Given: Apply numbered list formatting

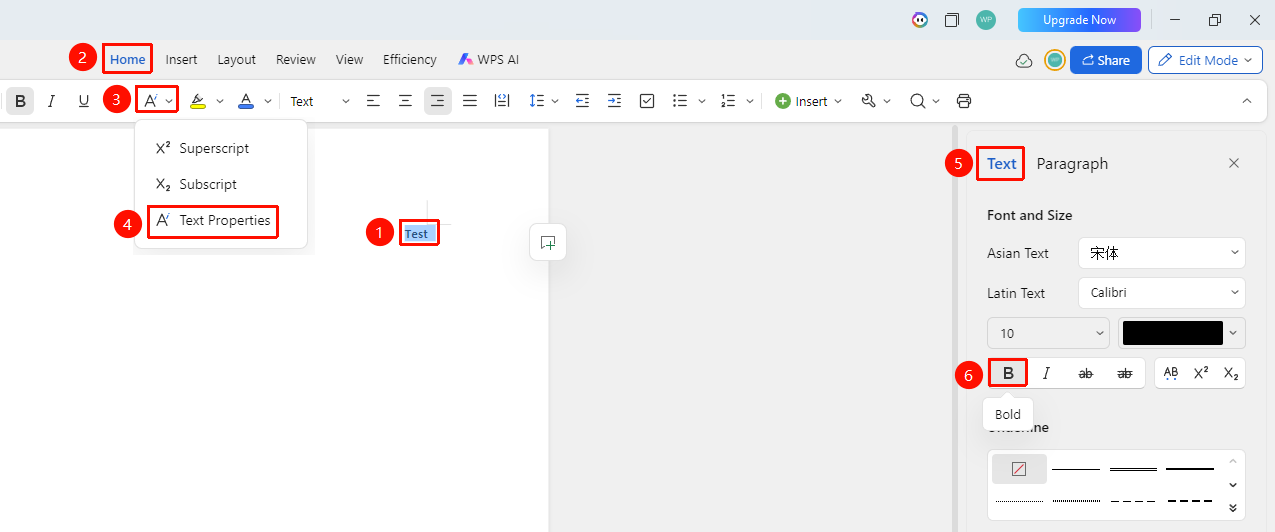Looking at the screenshot, I should point(728,101).
